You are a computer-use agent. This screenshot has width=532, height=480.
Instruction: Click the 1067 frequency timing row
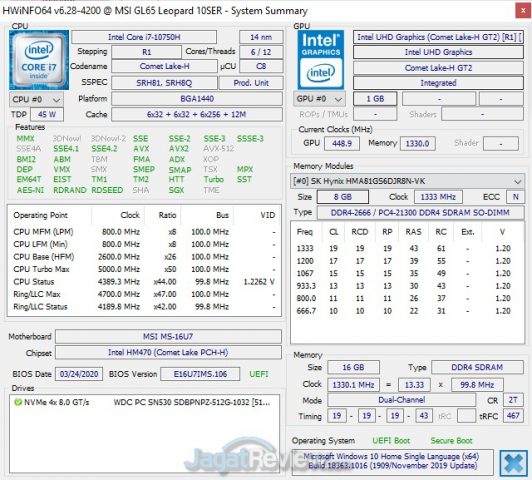tap(407, 273)
